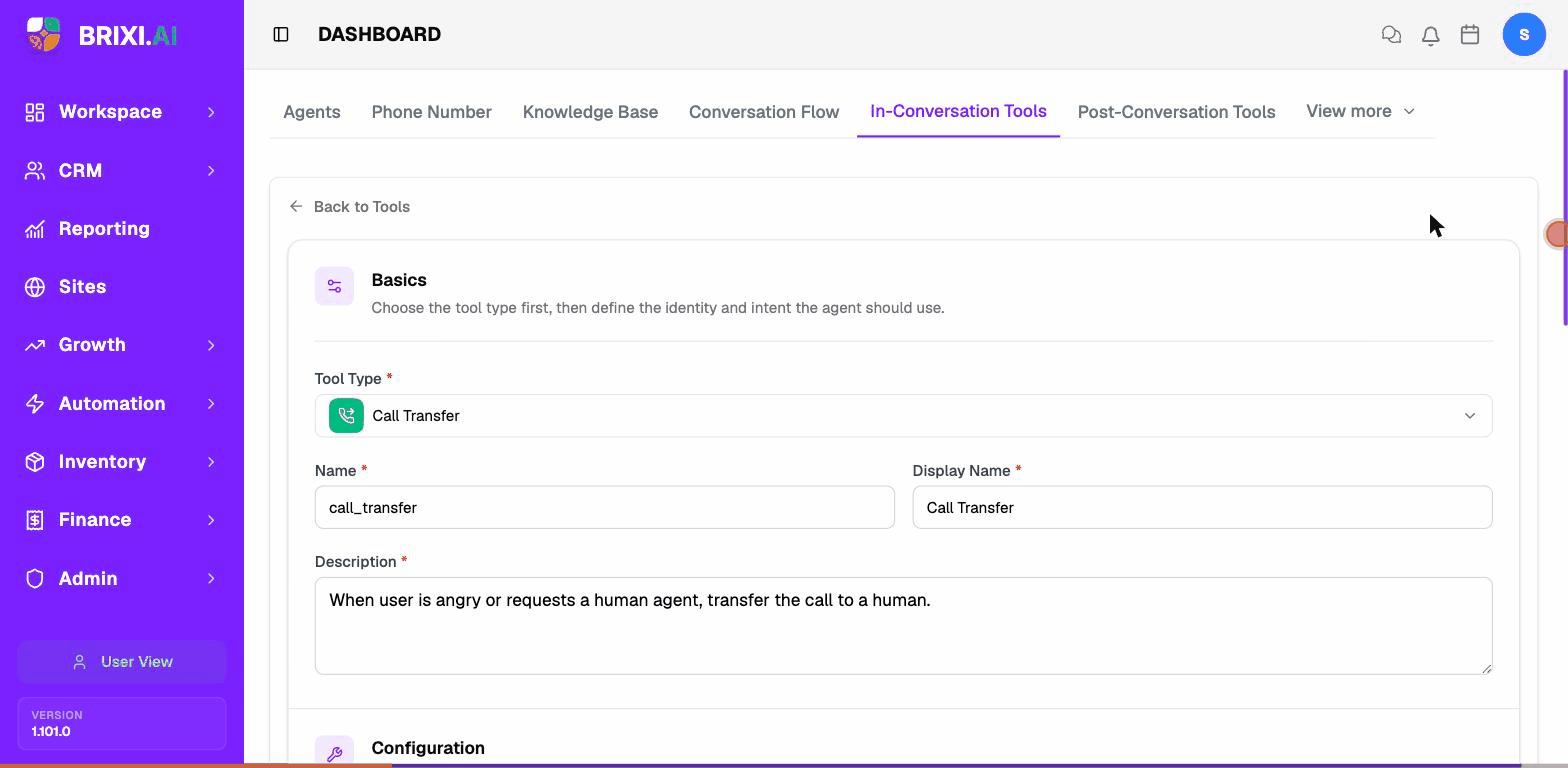Click the Description text area
The height and width of the screenshot is (768, 1568).
point(903,626)
